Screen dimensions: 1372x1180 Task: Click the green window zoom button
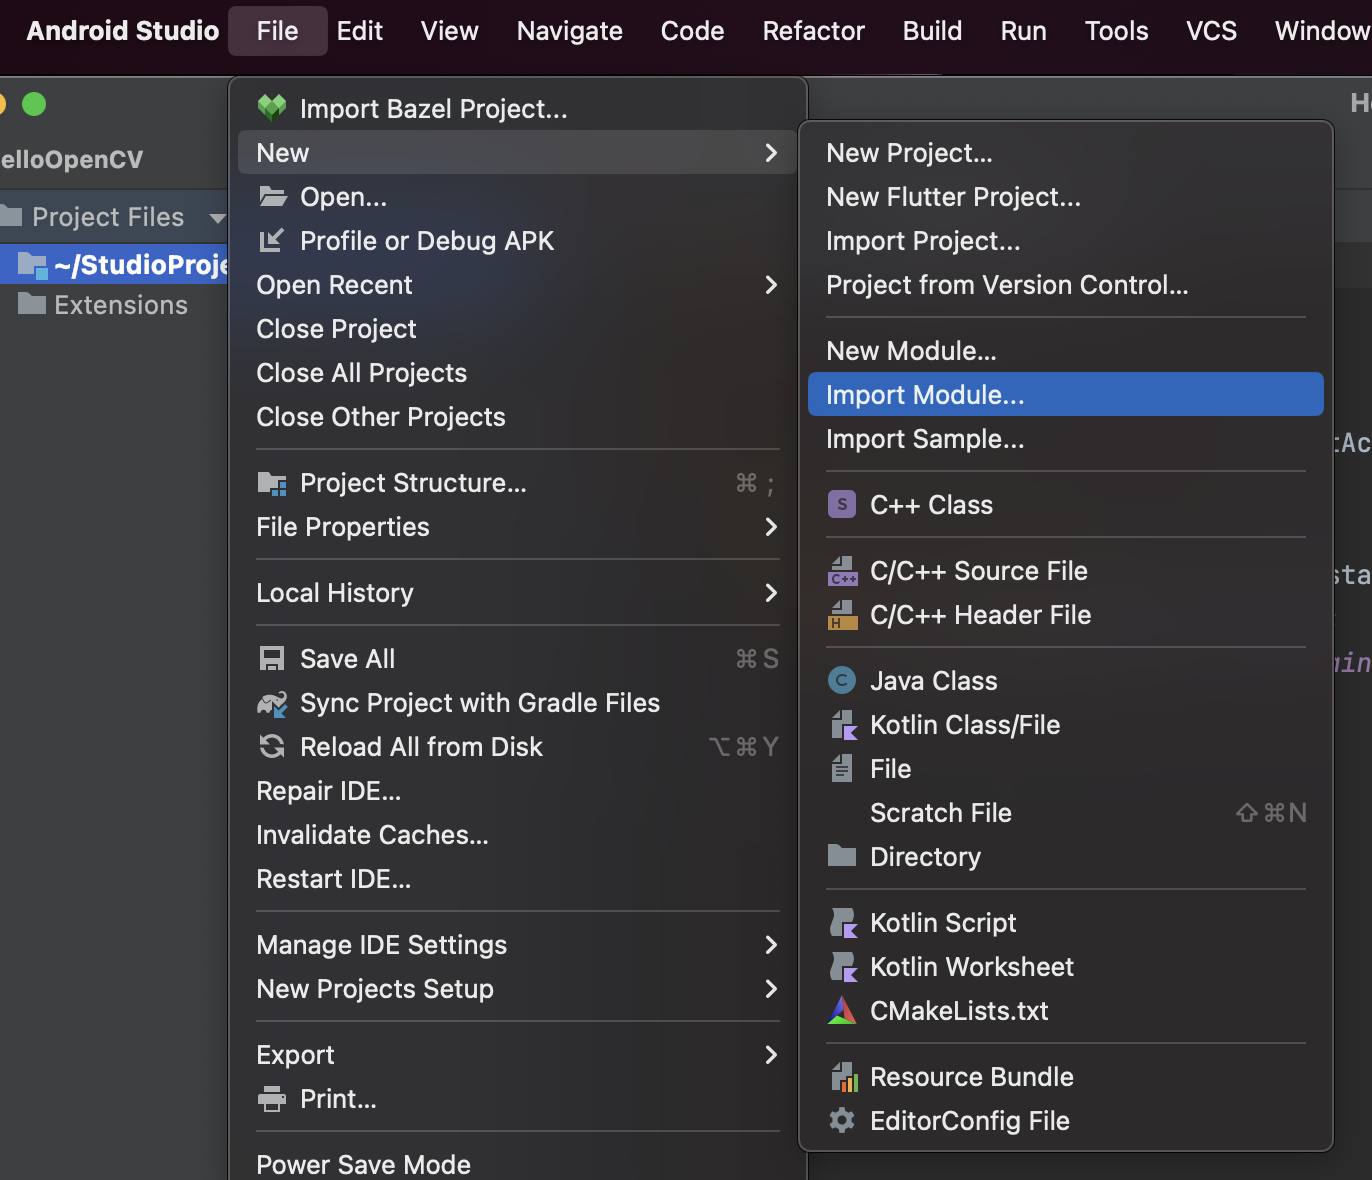click(34, 104)
